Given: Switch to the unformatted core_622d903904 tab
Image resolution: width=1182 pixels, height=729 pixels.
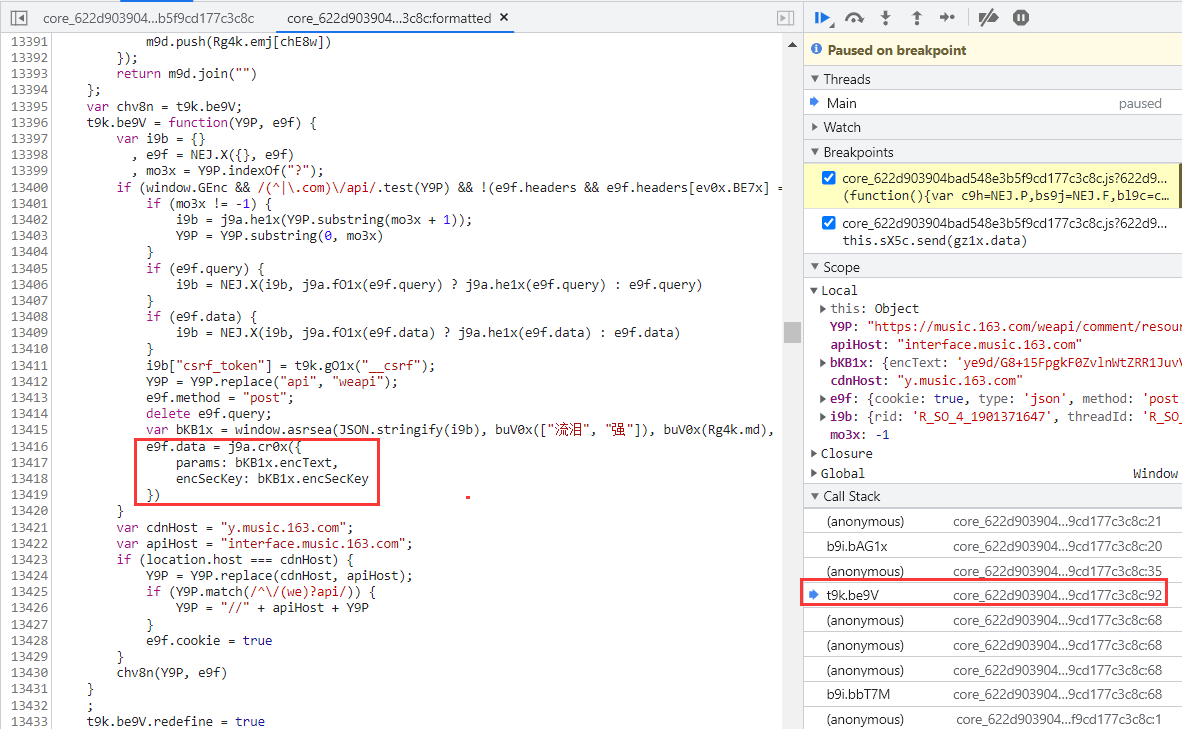Looking at the screenshot, I should 148,18.
